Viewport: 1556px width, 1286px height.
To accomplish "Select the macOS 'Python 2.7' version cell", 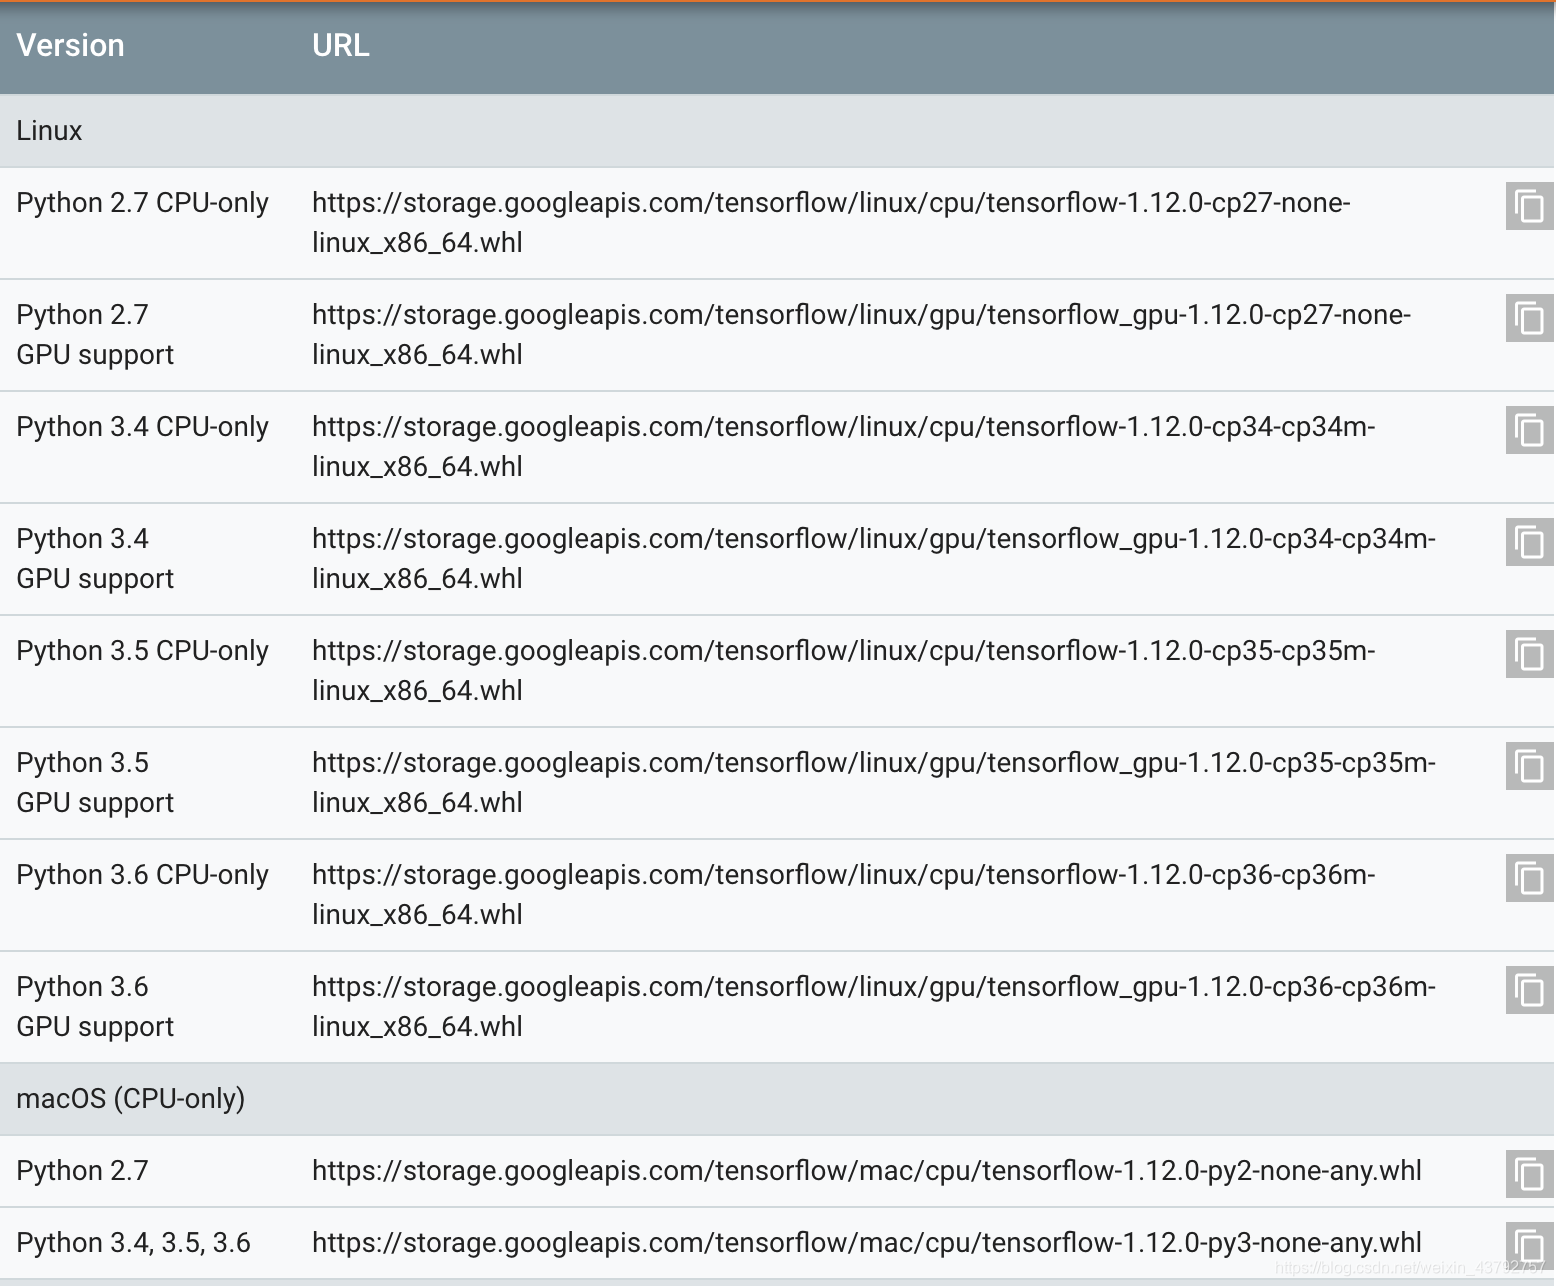I will point(82,1171).
